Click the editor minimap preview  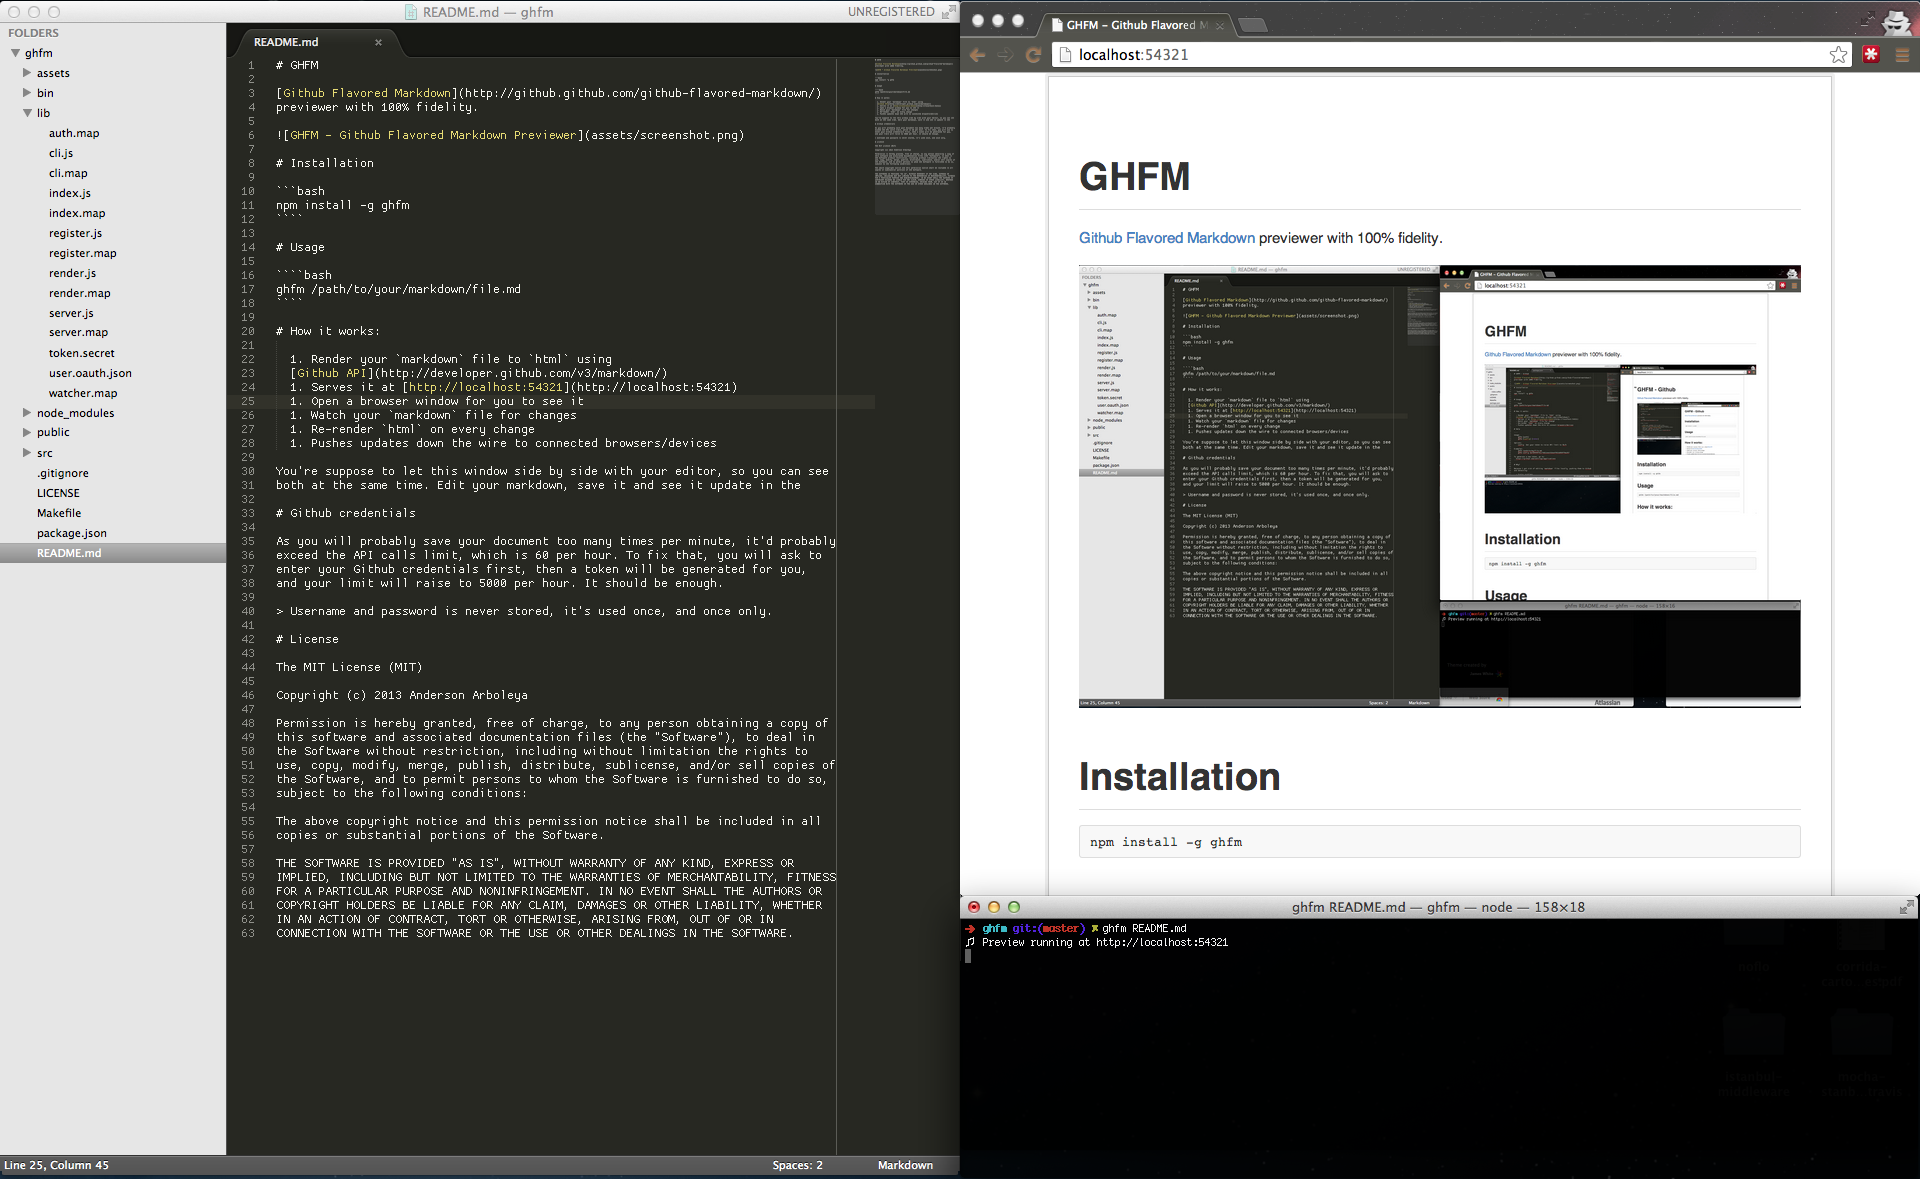pyautogui.click(x=915, y=135)
